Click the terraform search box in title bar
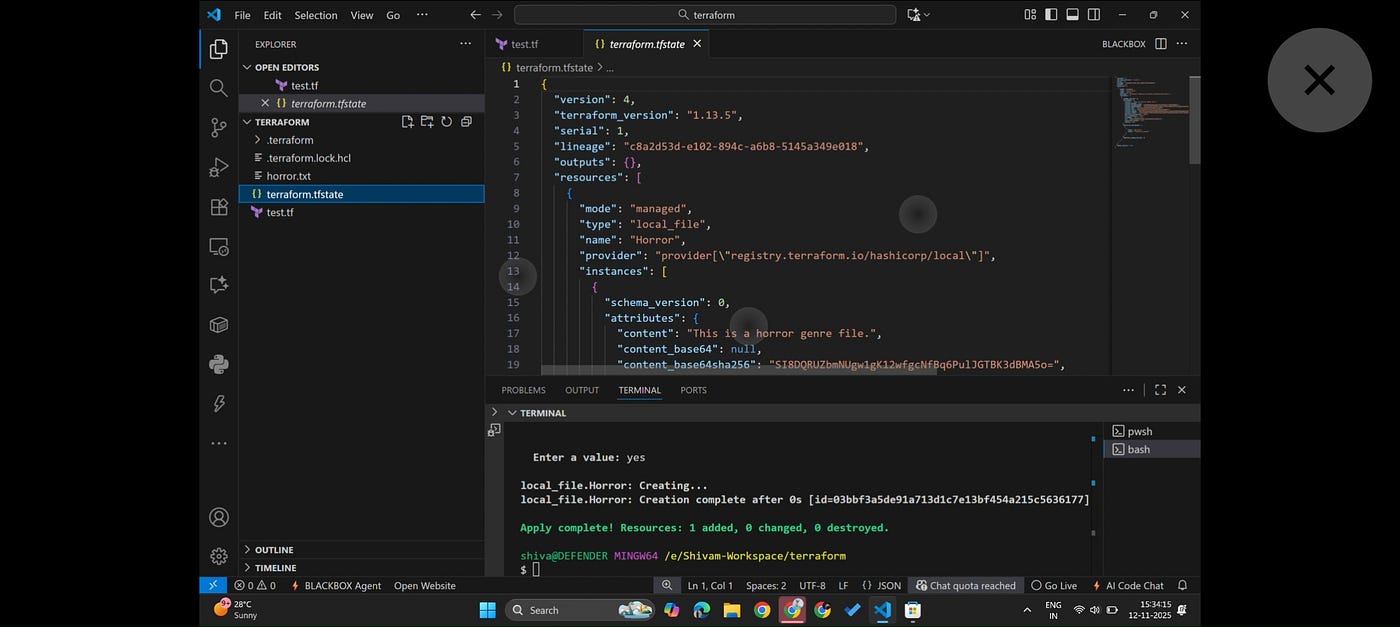Viewport: 1400px width, 627px height. coord(705,15)
